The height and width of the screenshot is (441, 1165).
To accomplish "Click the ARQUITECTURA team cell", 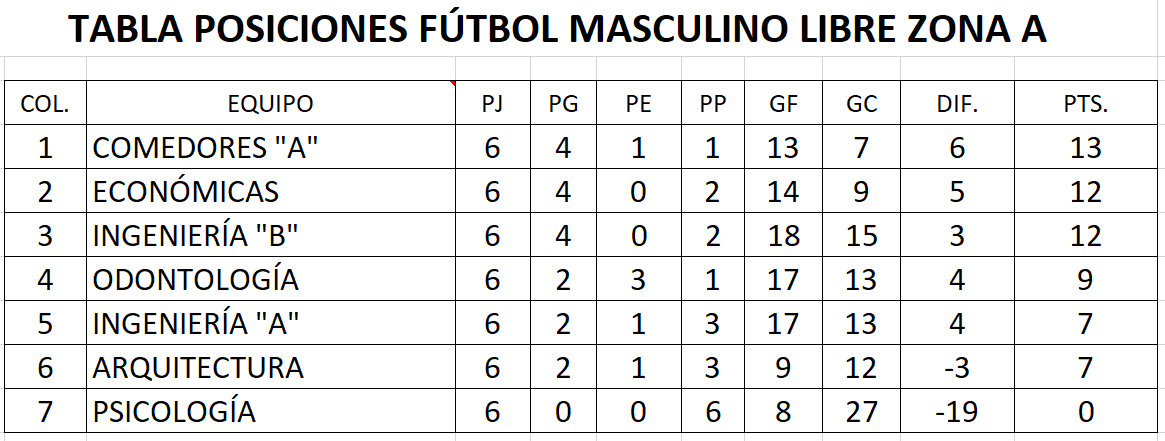I will pos(270,367).
